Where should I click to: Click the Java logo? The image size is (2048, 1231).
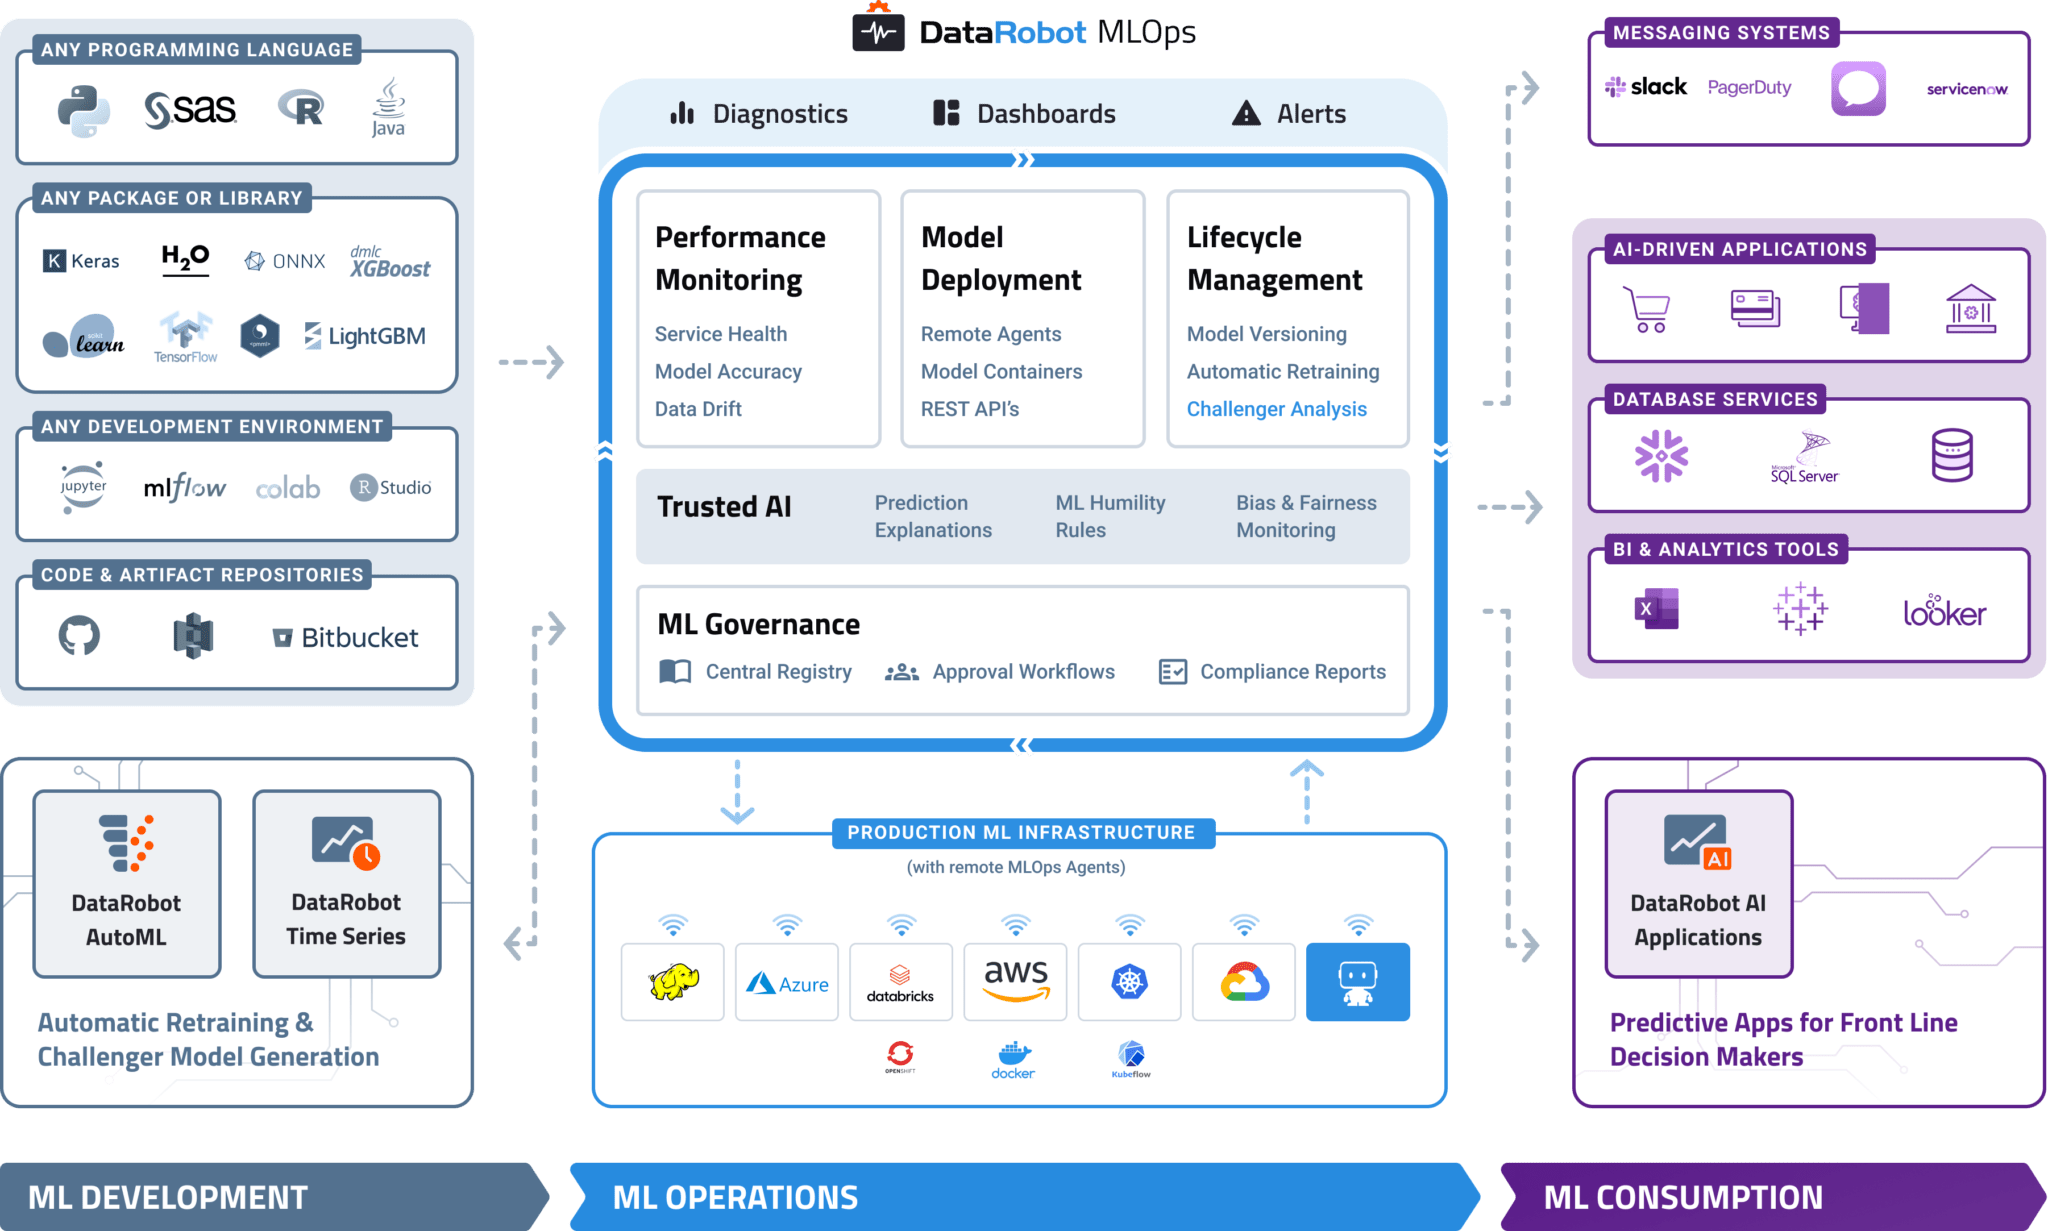pyautogui.click(x=388, y=107)
